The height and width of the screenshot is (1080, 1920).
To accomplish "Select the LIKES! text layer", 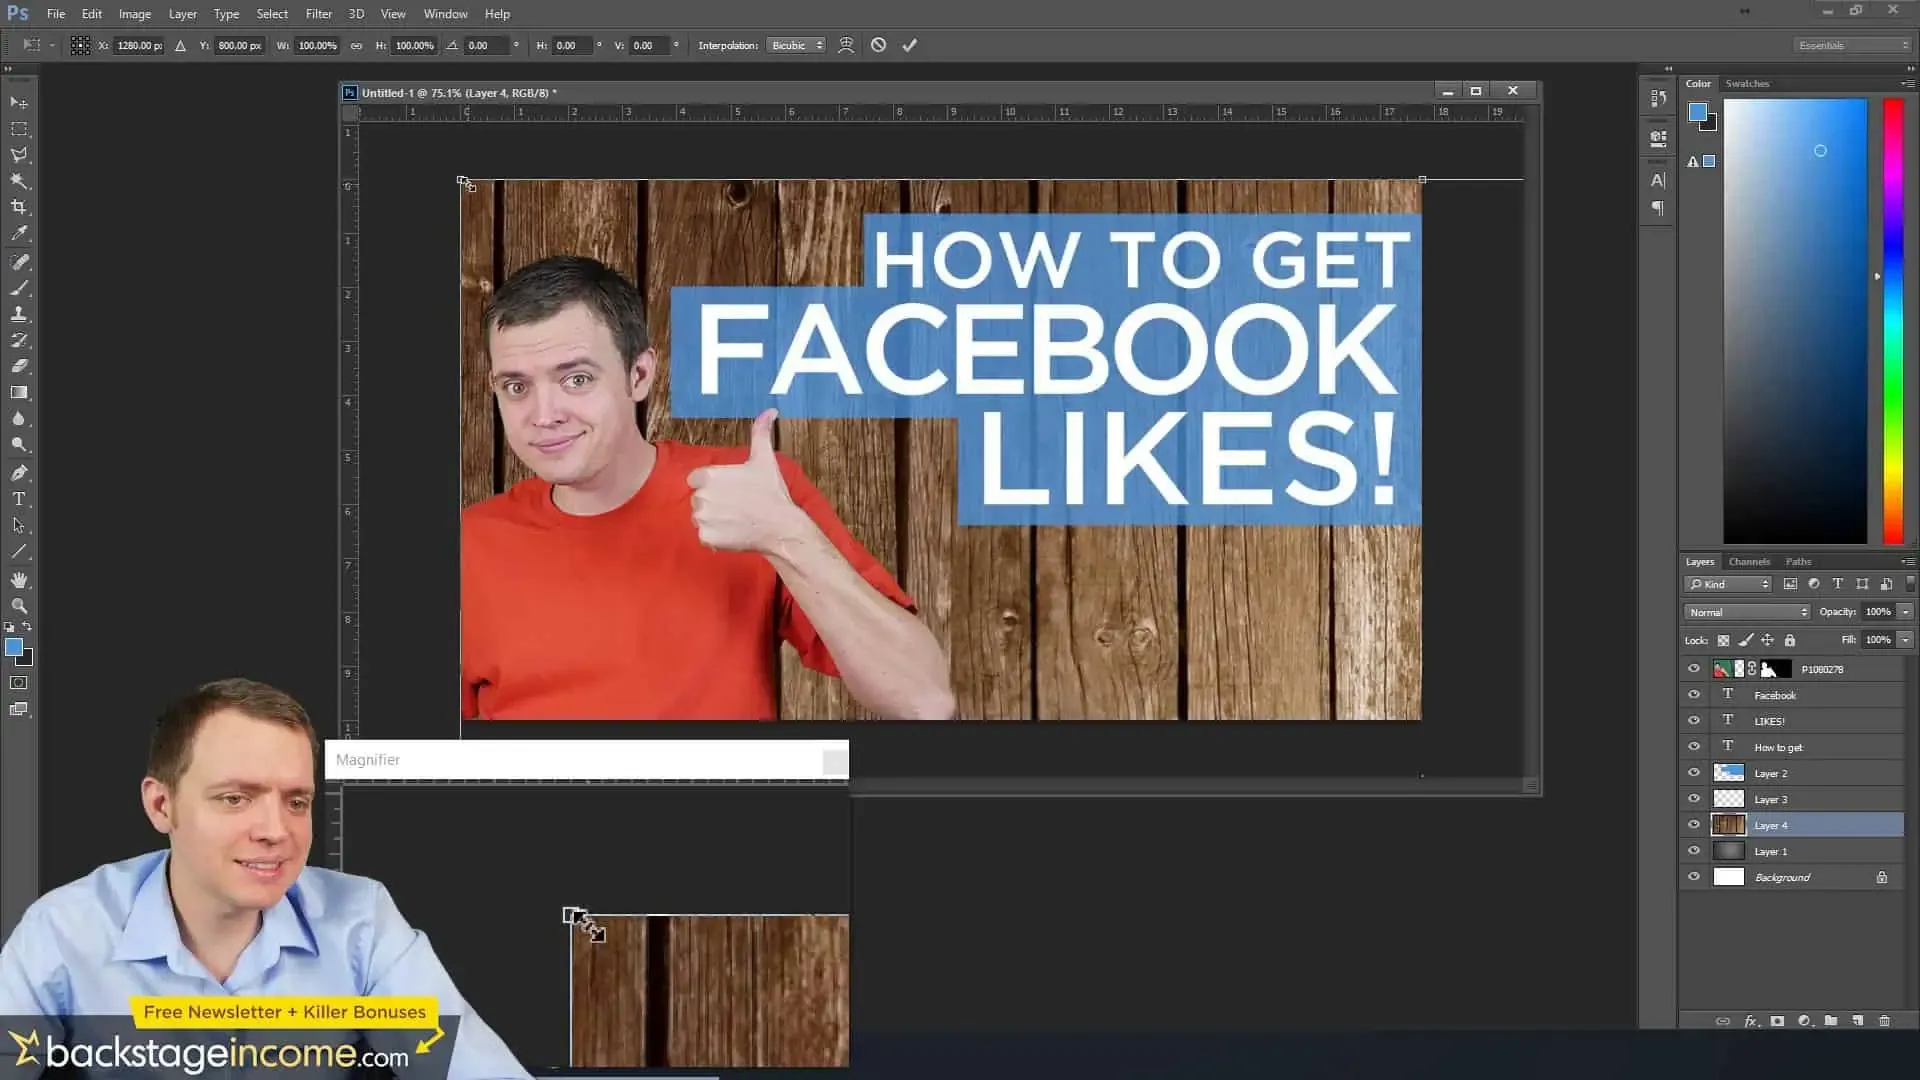I will pyautogui.click(x=1800, y=721).
